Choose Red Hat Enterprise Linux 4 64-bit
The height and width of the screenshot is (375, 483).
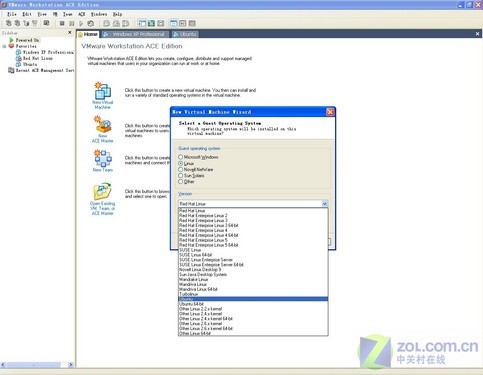coord(253,235)
